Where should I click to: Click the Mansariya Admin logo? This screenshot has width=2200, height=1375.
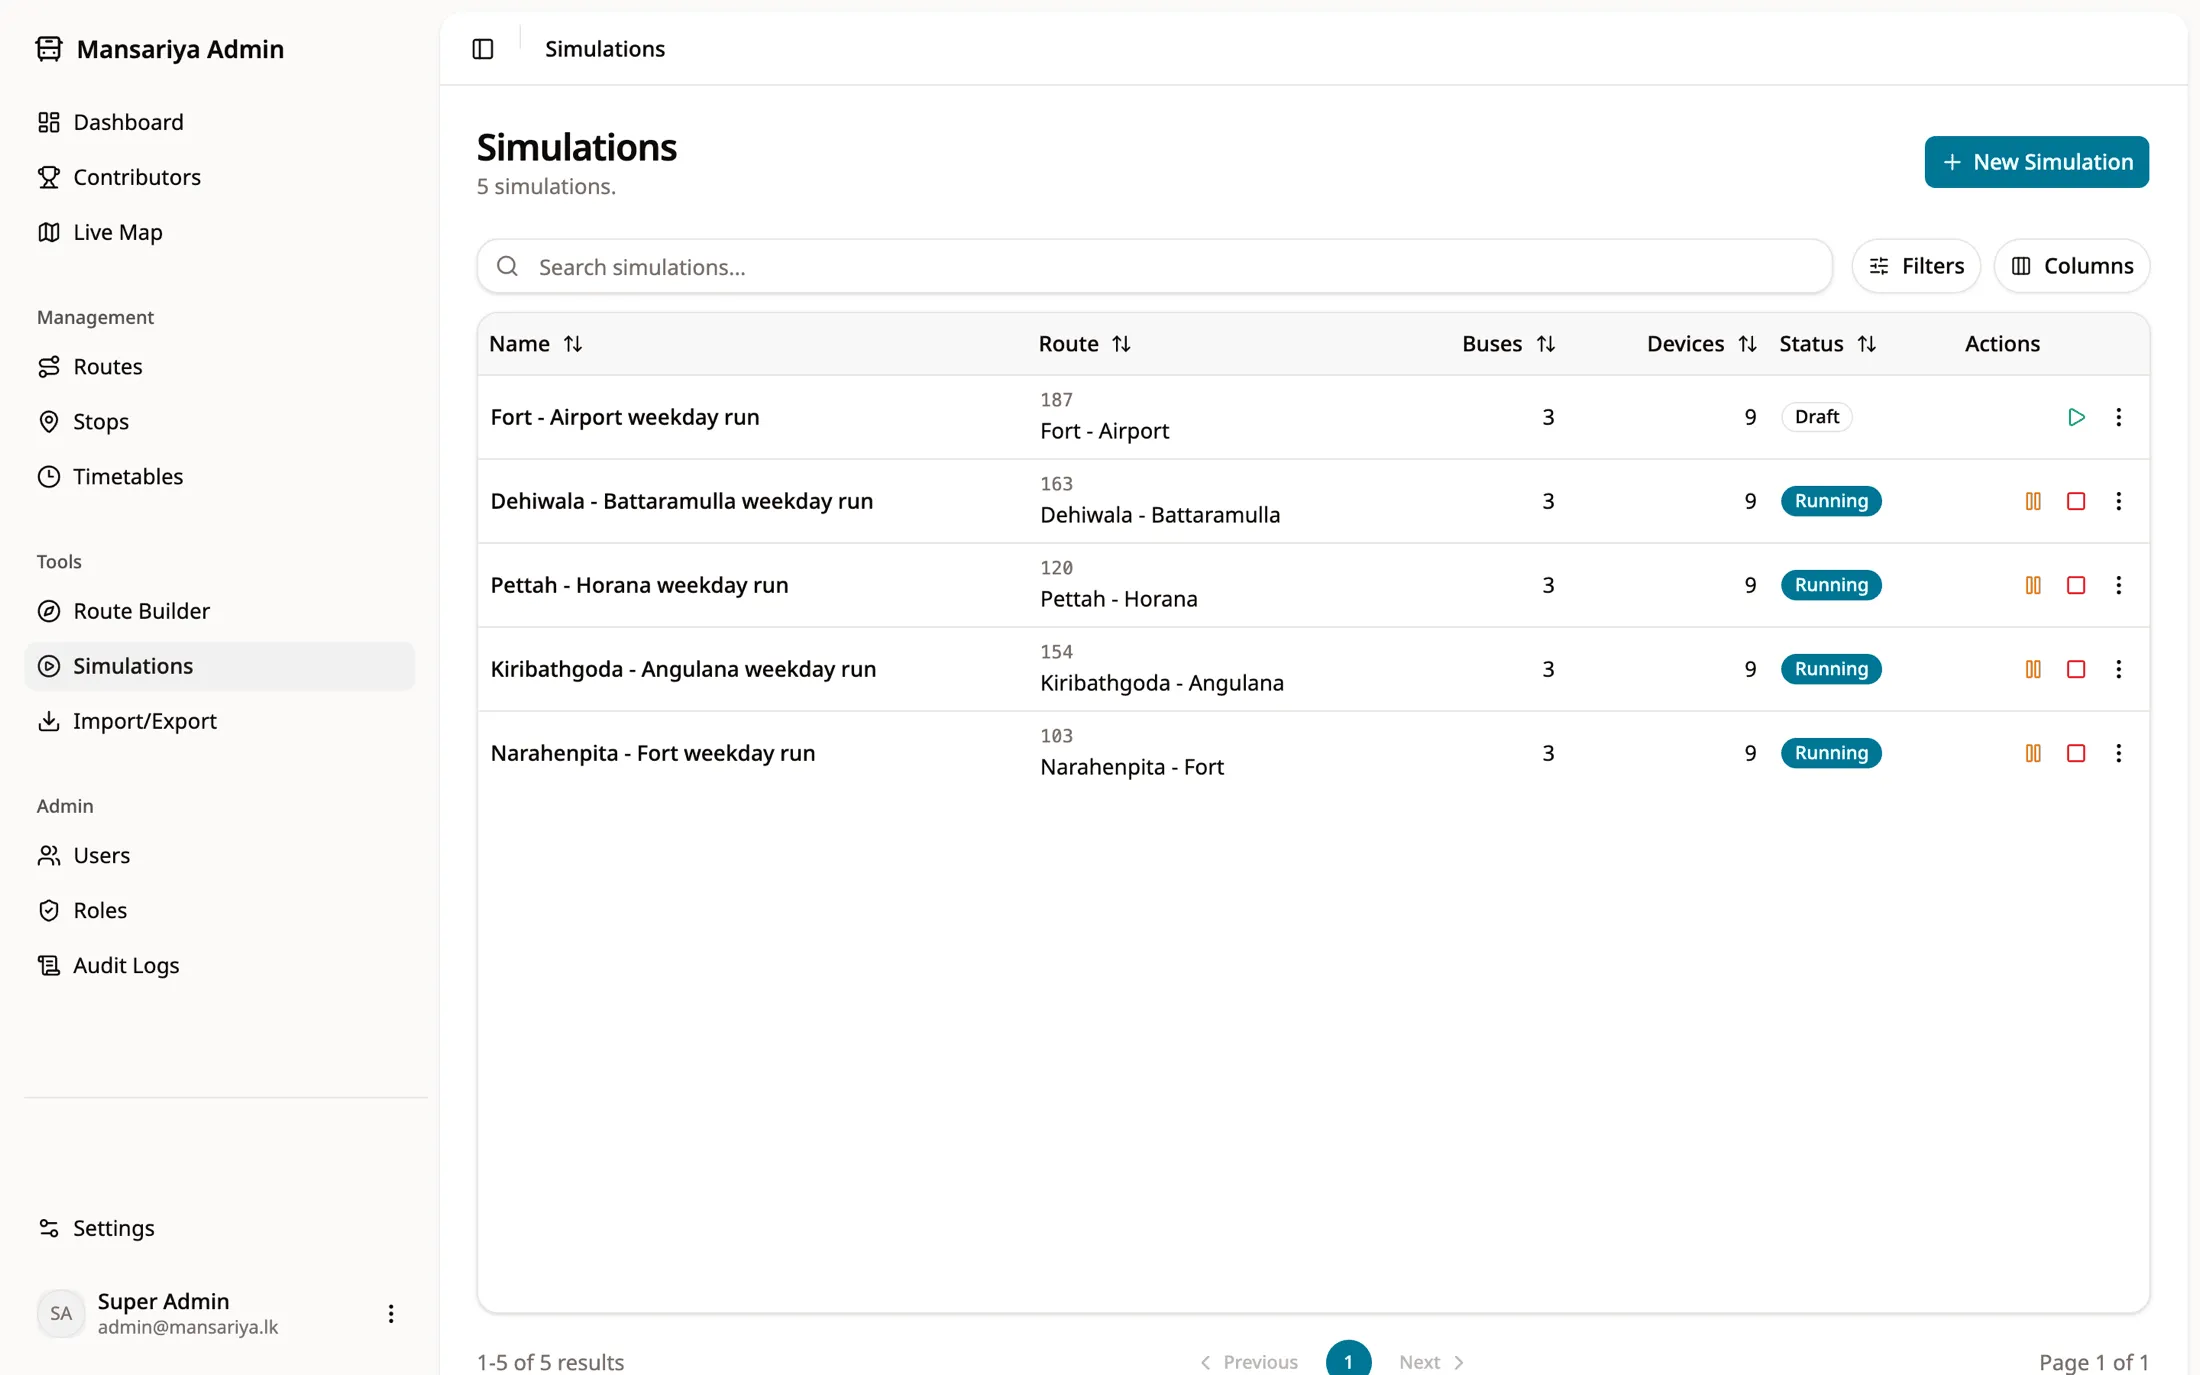(x=160, y=49)
